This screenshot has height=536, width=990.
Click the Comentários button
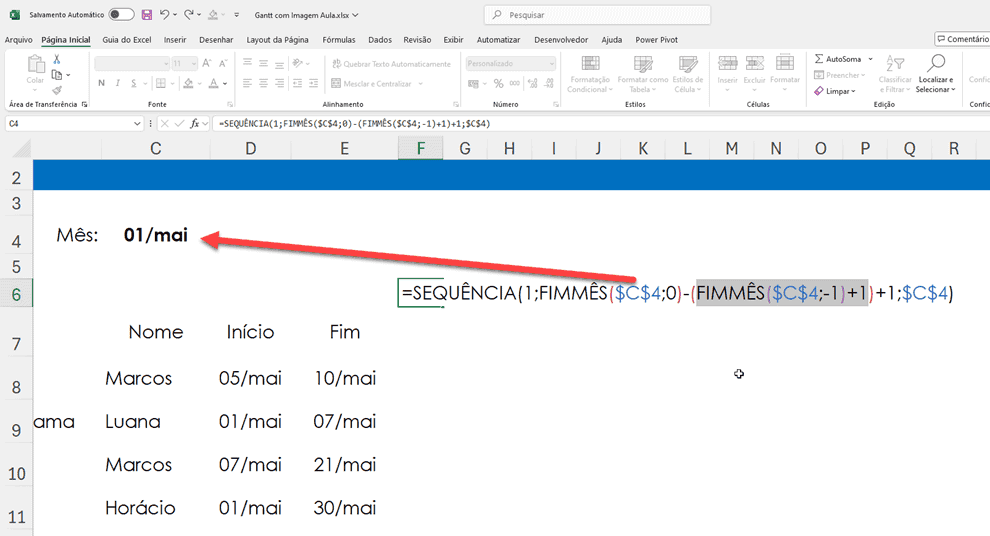click(x=962, y=39)
